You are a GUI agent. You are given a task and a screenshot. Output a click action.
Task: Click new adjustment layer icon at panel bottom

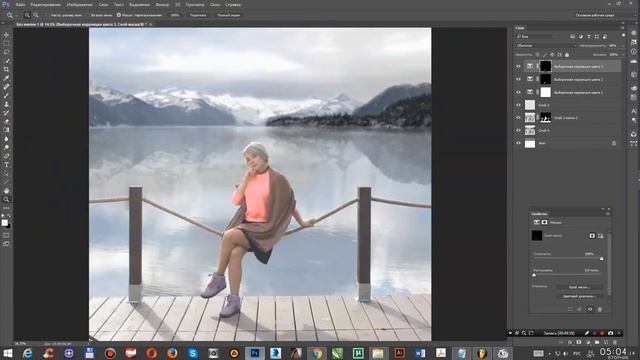(588, 342)
